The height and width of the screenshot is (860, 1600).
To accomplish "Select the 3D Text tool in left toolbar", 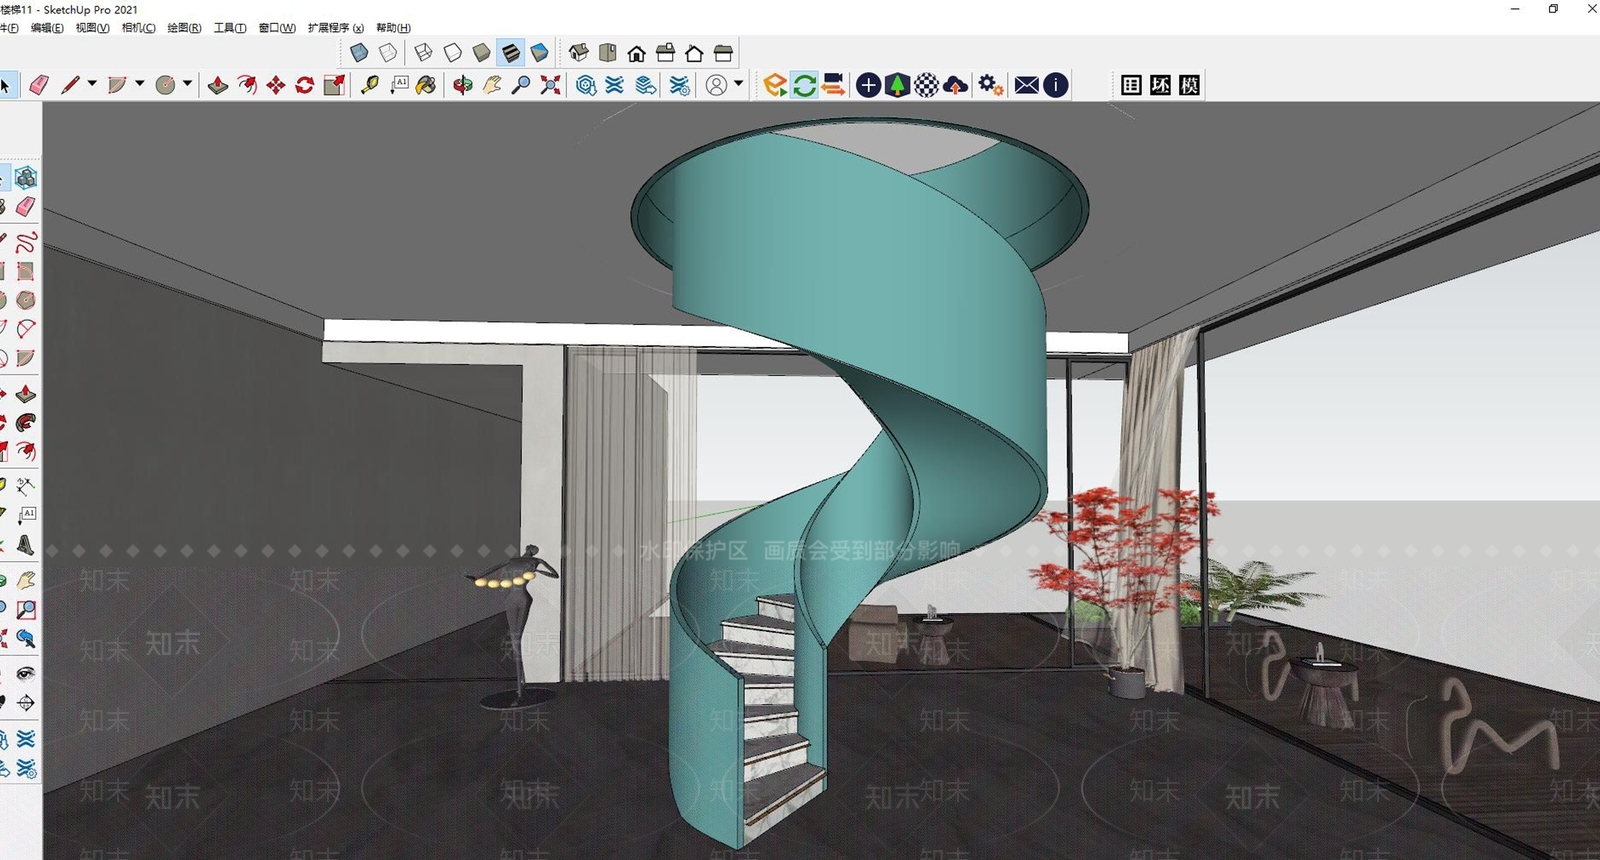I will (x=26, y=545).
